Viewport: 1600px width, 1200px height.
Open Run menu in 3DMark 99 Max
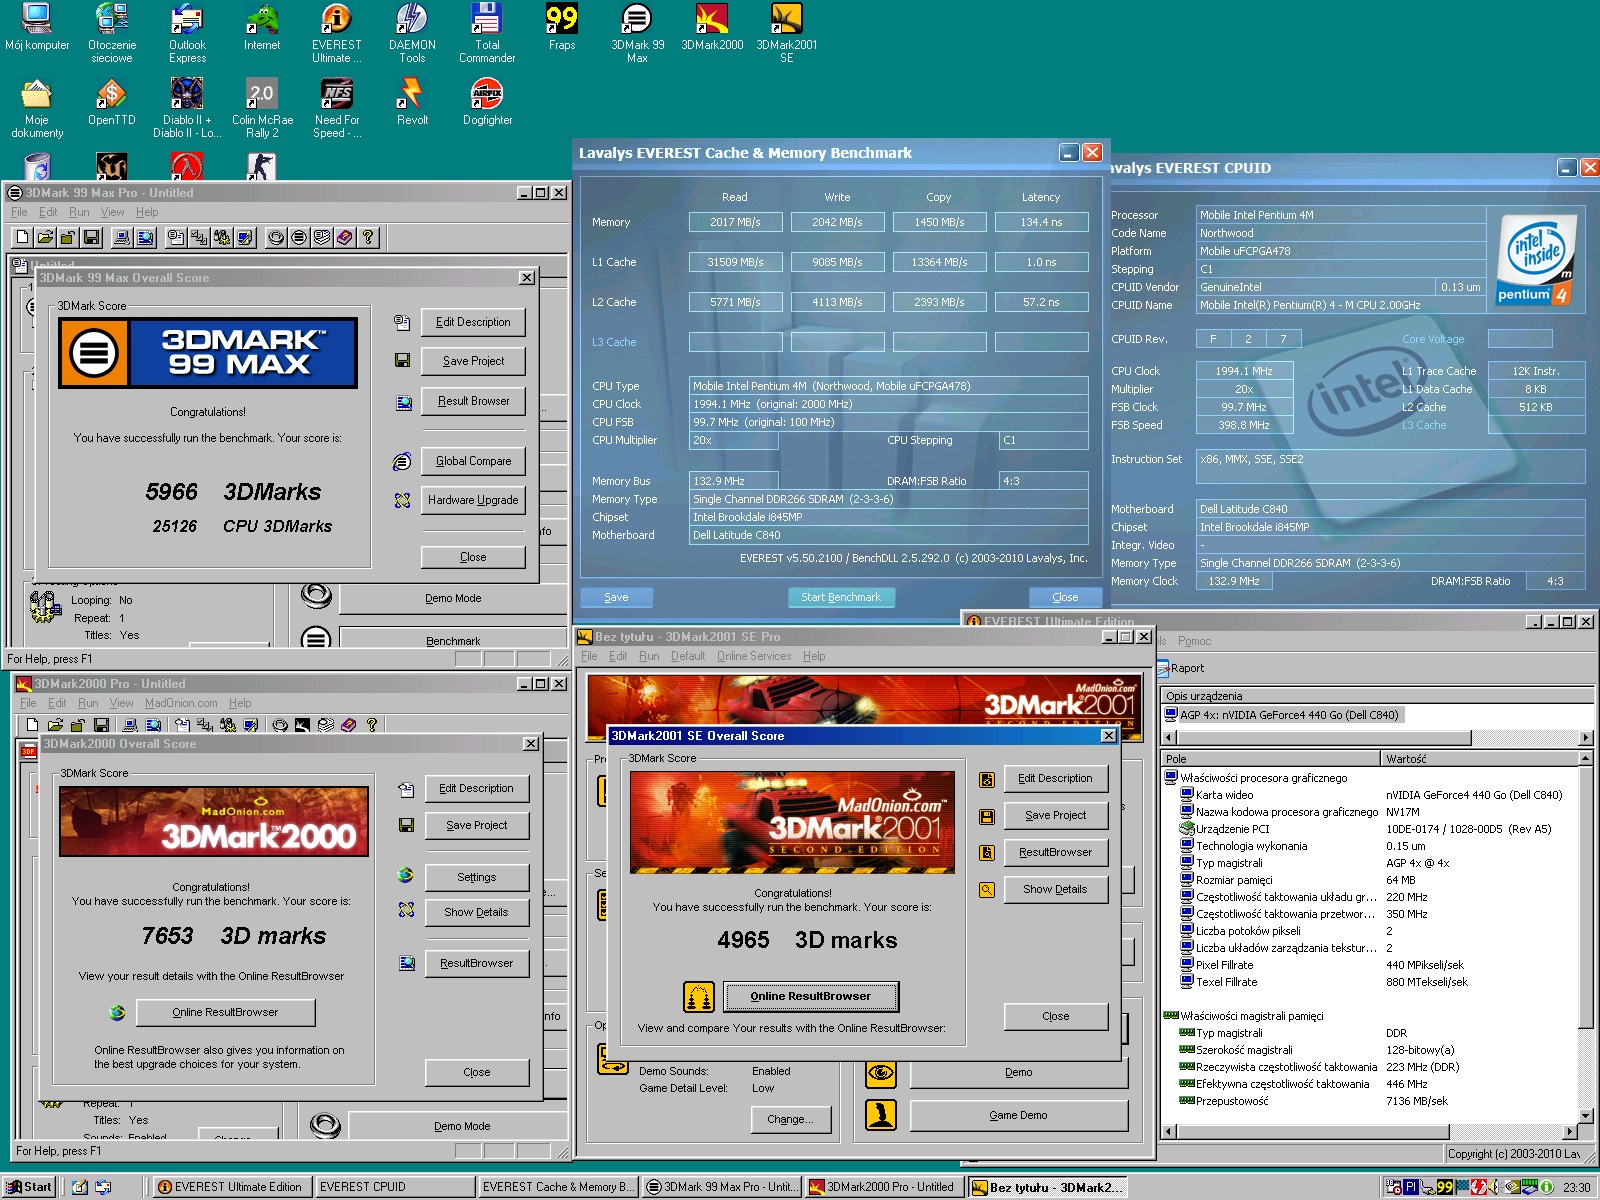tap(79, 212)
